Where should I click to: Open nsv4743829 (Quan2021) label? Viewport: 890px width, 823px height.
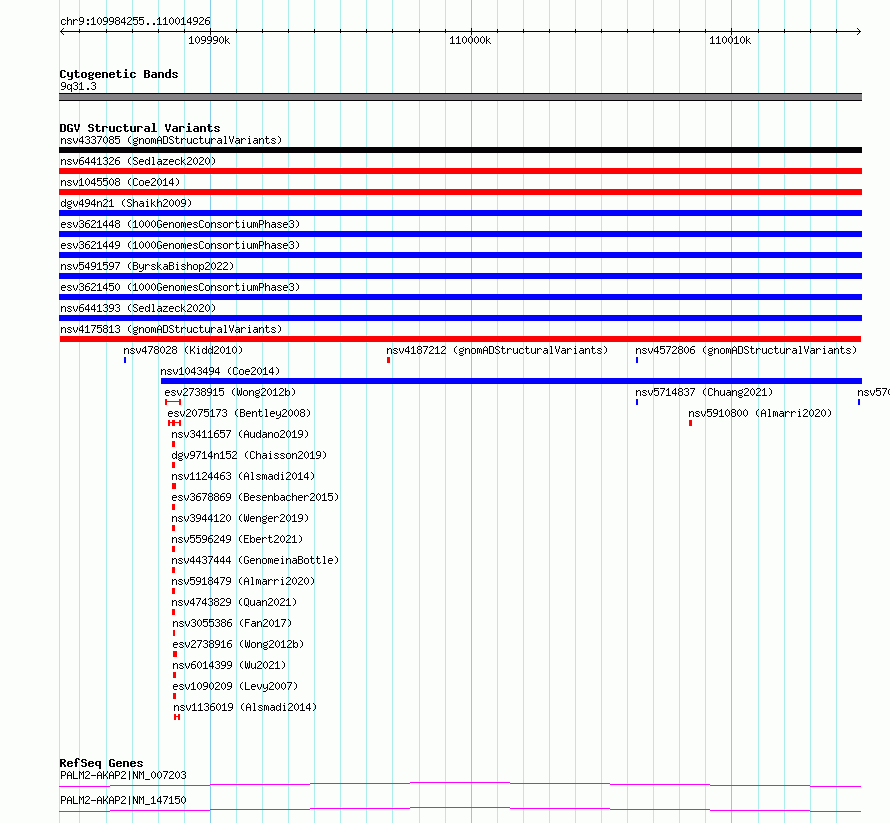pos(234,602)
